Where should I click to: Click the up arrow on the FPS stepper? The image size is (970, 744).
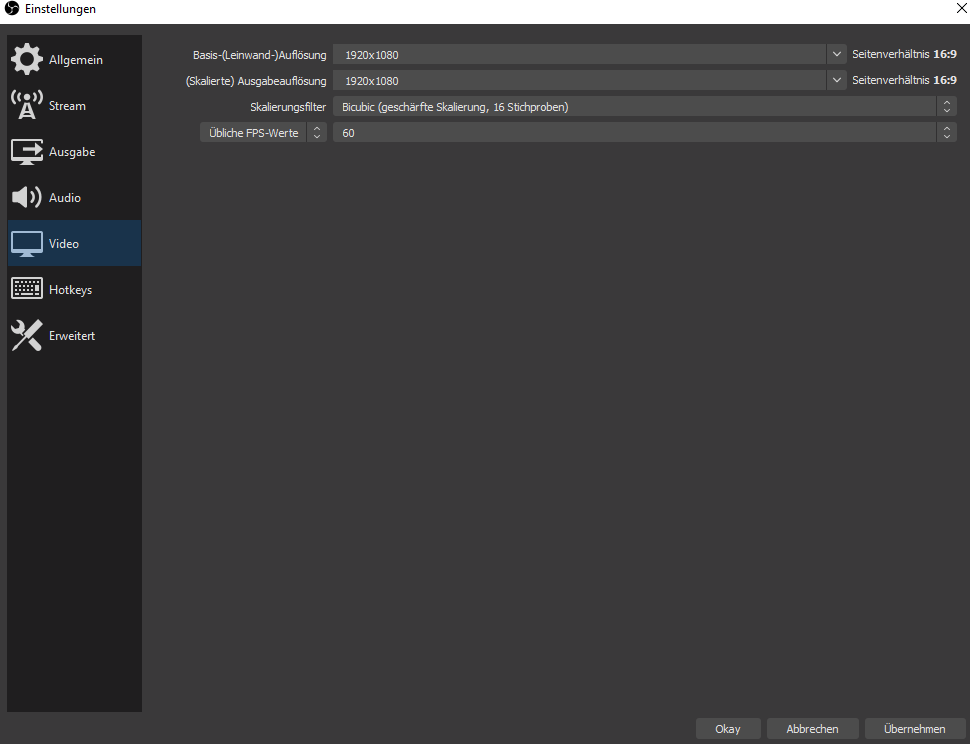946,128
